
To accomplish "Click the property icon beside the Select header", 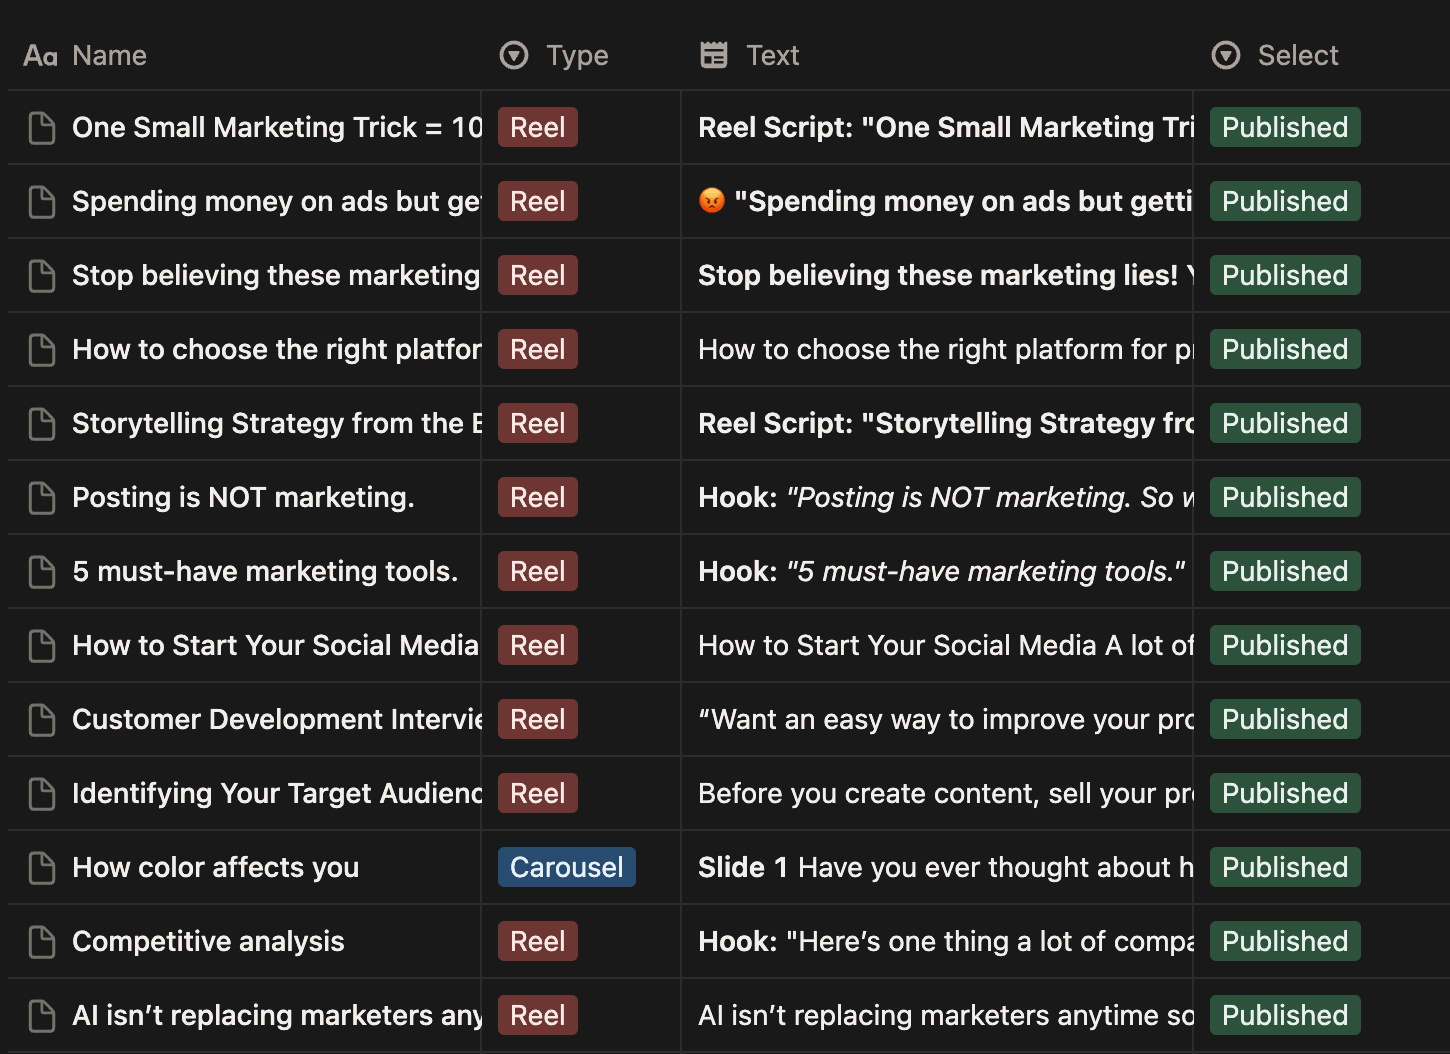I will pos(1225,55).
